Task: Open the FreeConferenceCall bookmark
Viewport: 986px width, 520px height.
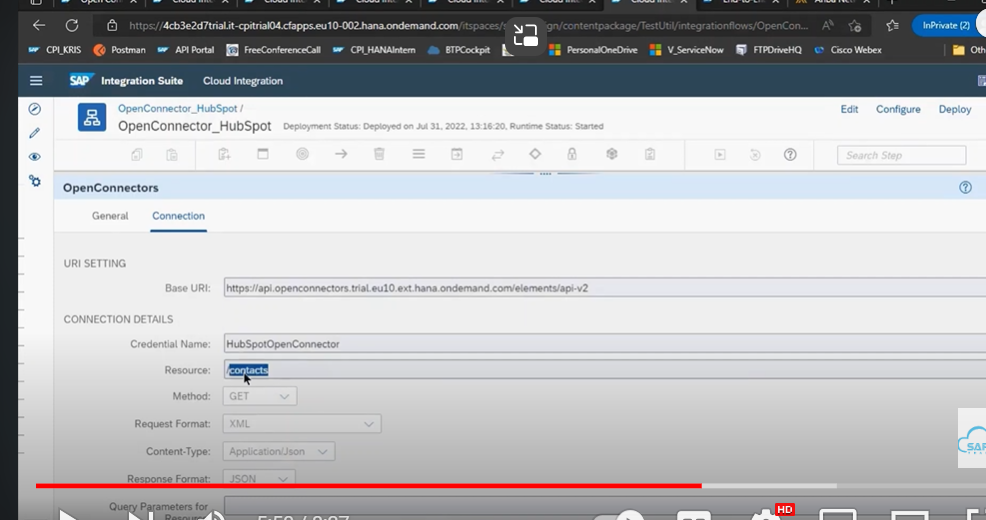Action: 274,50
